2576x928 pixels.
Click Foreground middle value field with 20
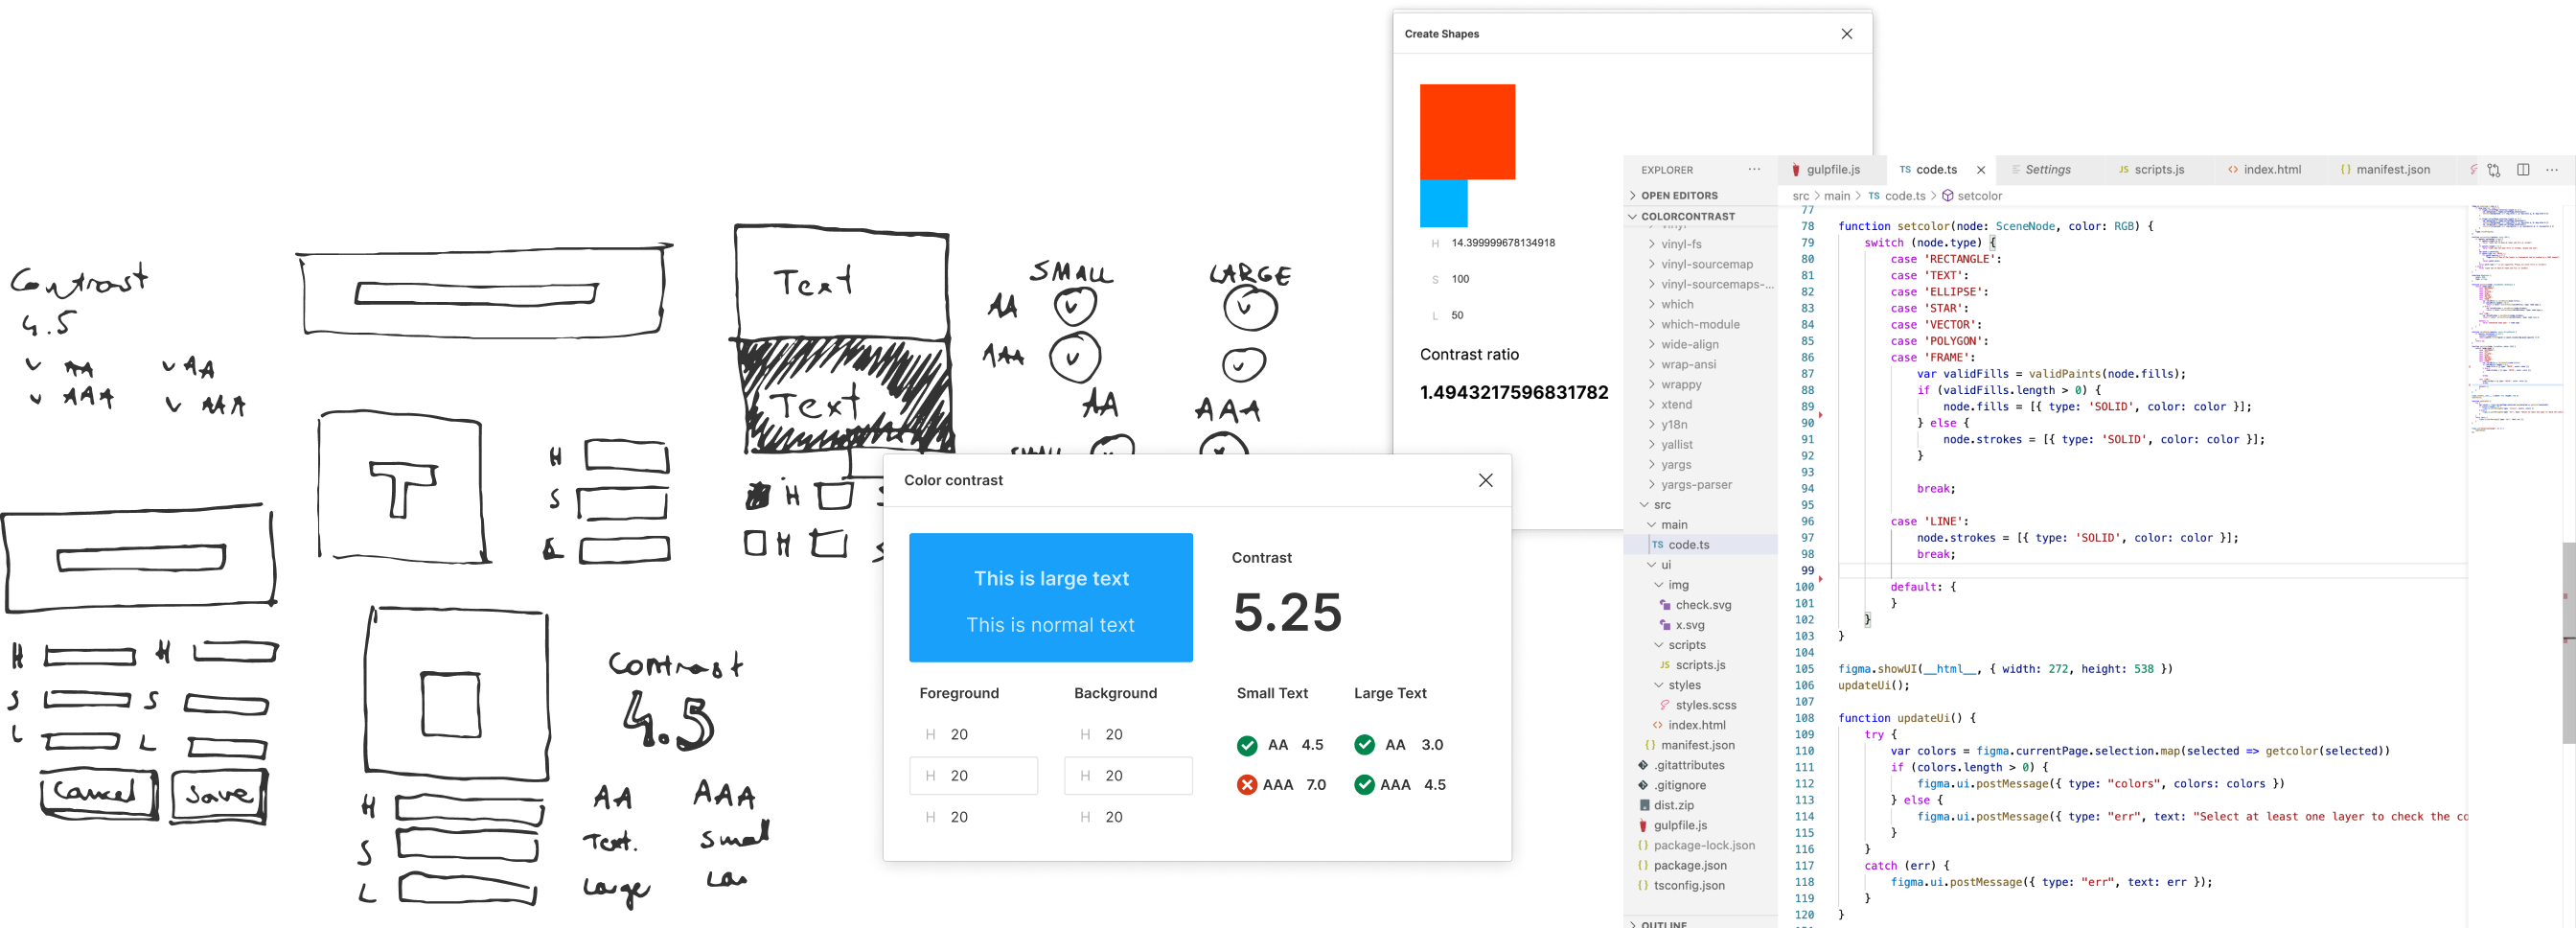coord(973,775)
